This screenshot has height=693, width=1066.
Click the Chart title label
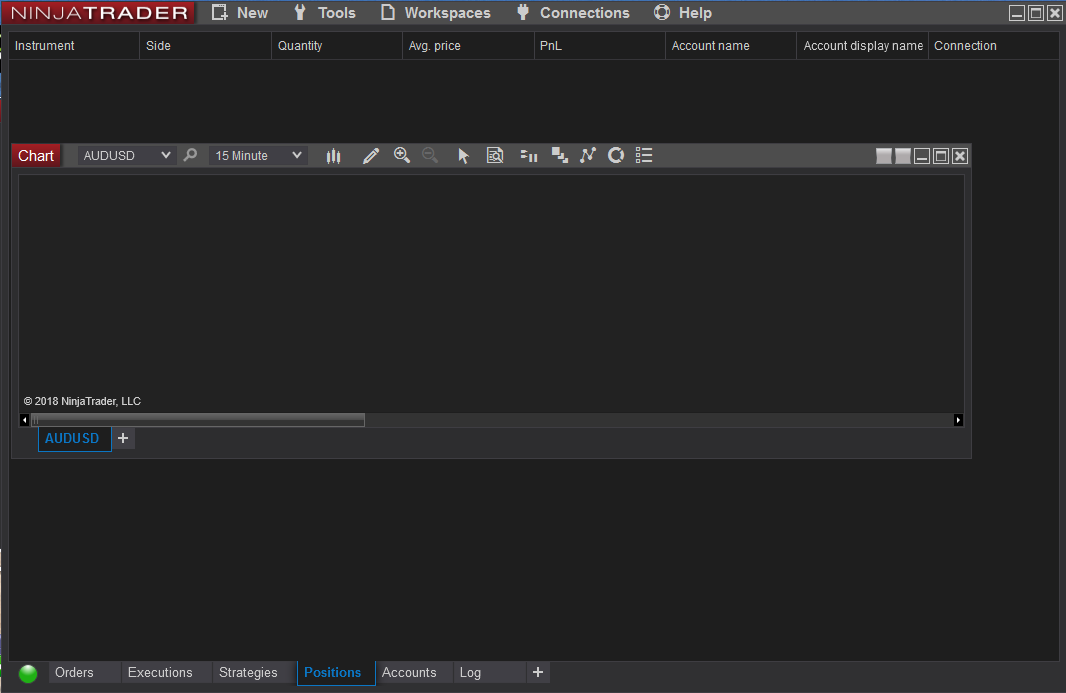(x=36, y=156)
